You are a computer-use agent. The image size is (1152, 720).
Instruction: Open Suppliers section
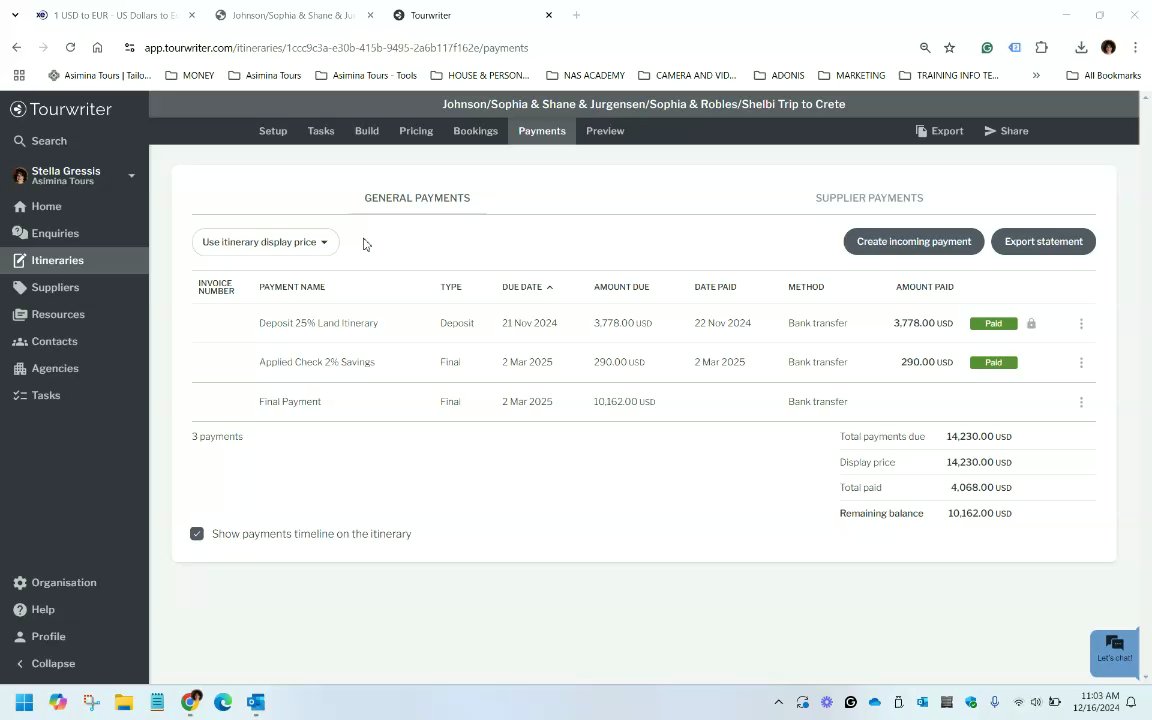point(46,287)
